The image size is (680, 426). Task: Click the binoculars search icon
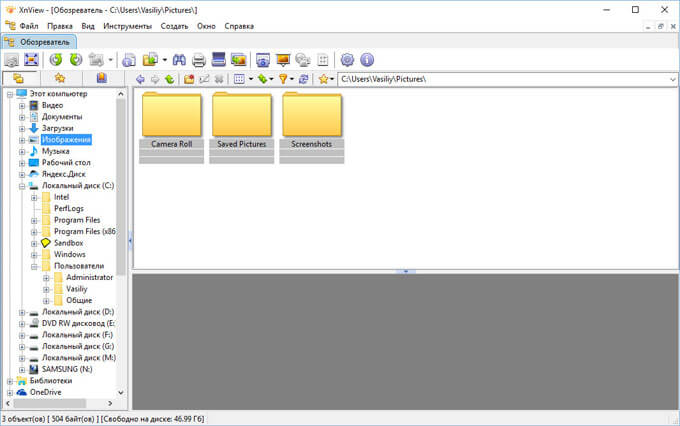[179, 60]
